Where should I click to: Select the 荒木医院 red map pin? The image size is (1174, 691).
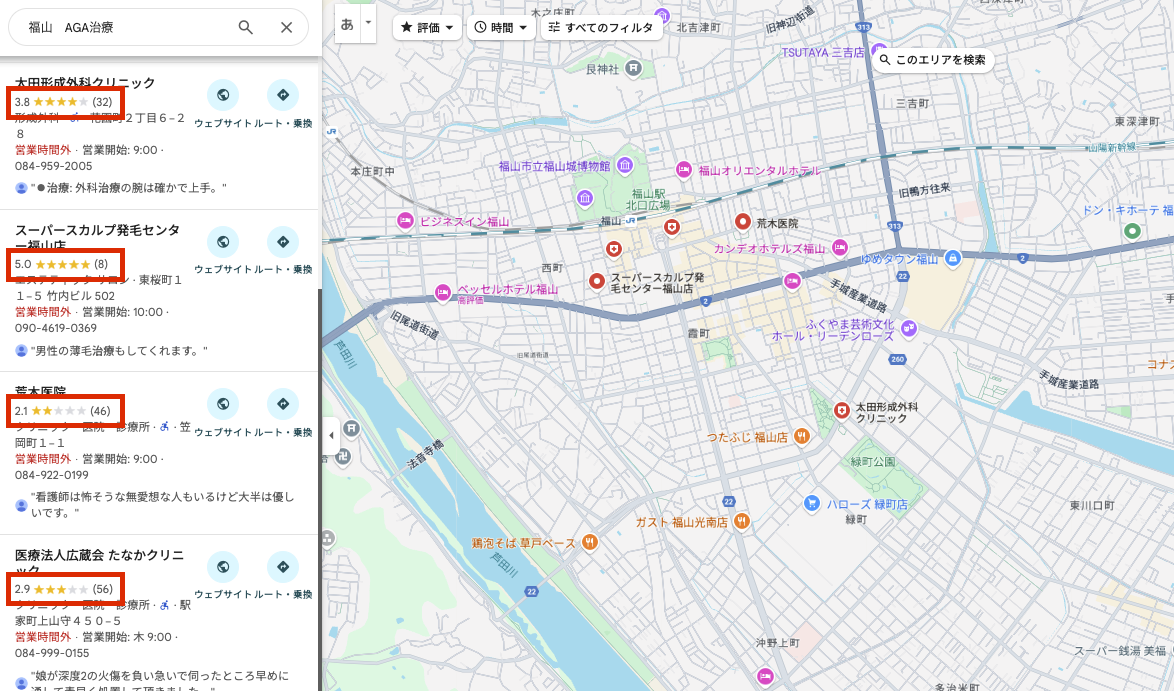(743, 222)
